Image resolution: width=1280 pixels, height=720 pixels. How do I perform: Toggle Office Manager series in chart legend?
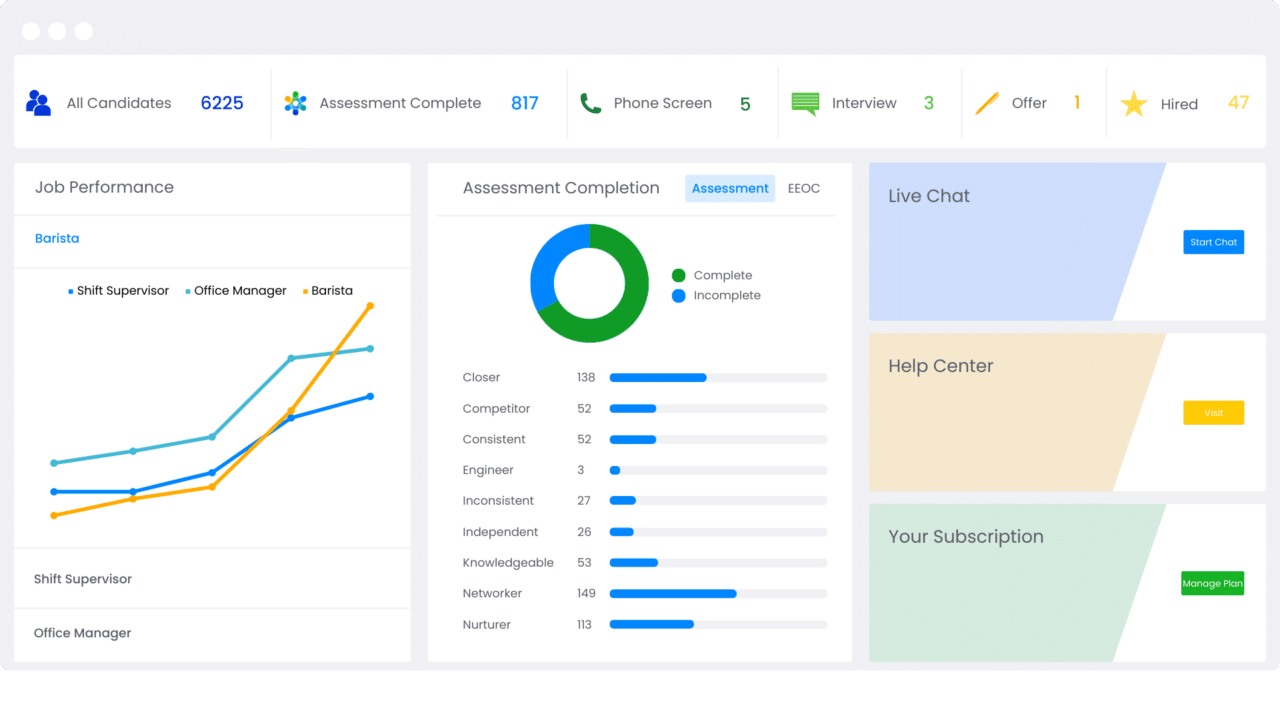coord(236,291)
